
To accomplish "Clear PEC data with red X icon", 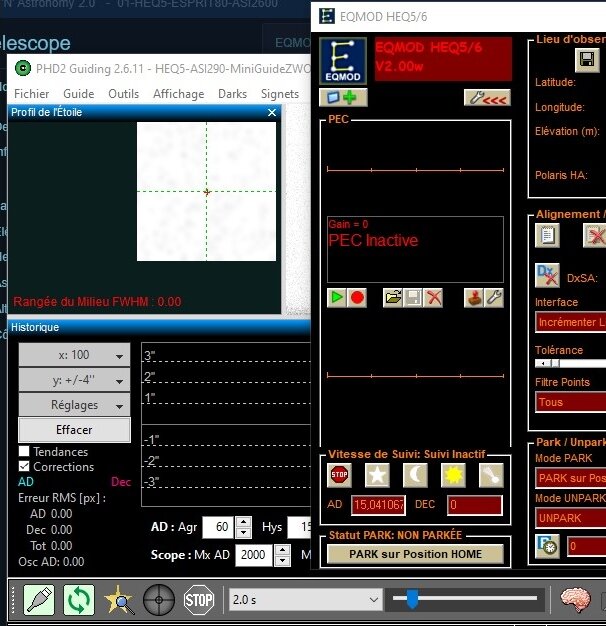I will click(x=433, y=297).
